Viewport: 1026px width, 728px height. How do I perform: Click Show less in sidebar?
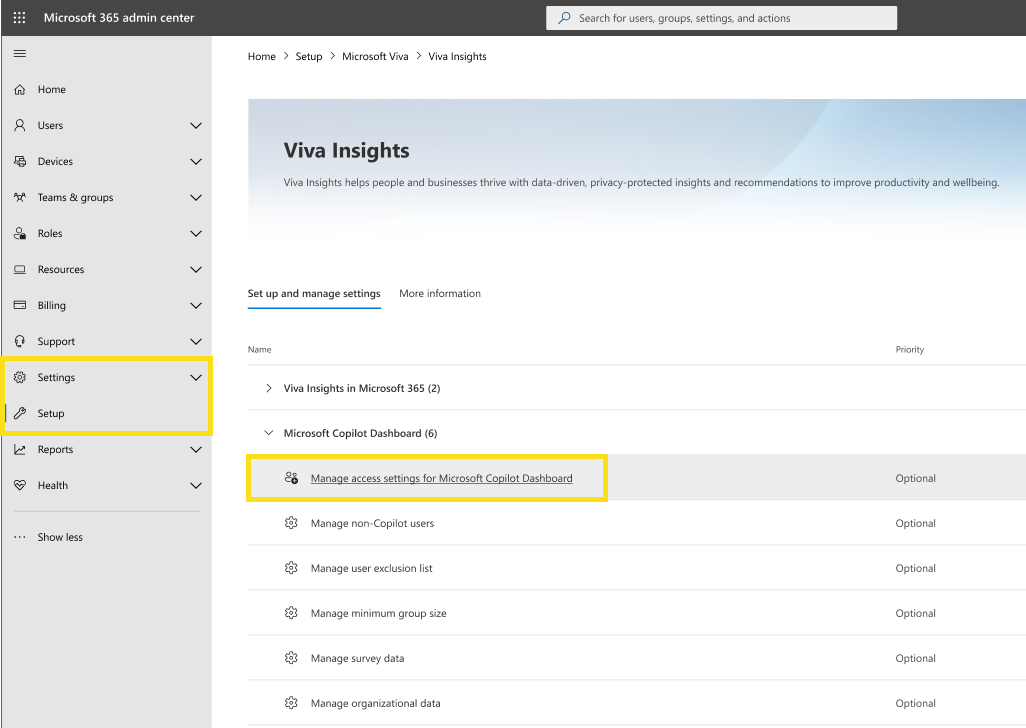coord(60,537)
